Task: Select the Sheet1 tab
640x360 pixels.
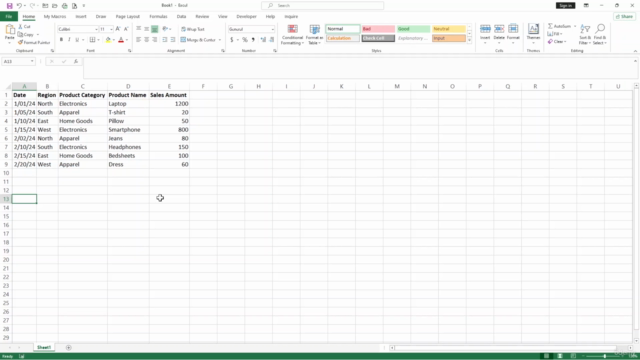Action: (x=44, y=348)
